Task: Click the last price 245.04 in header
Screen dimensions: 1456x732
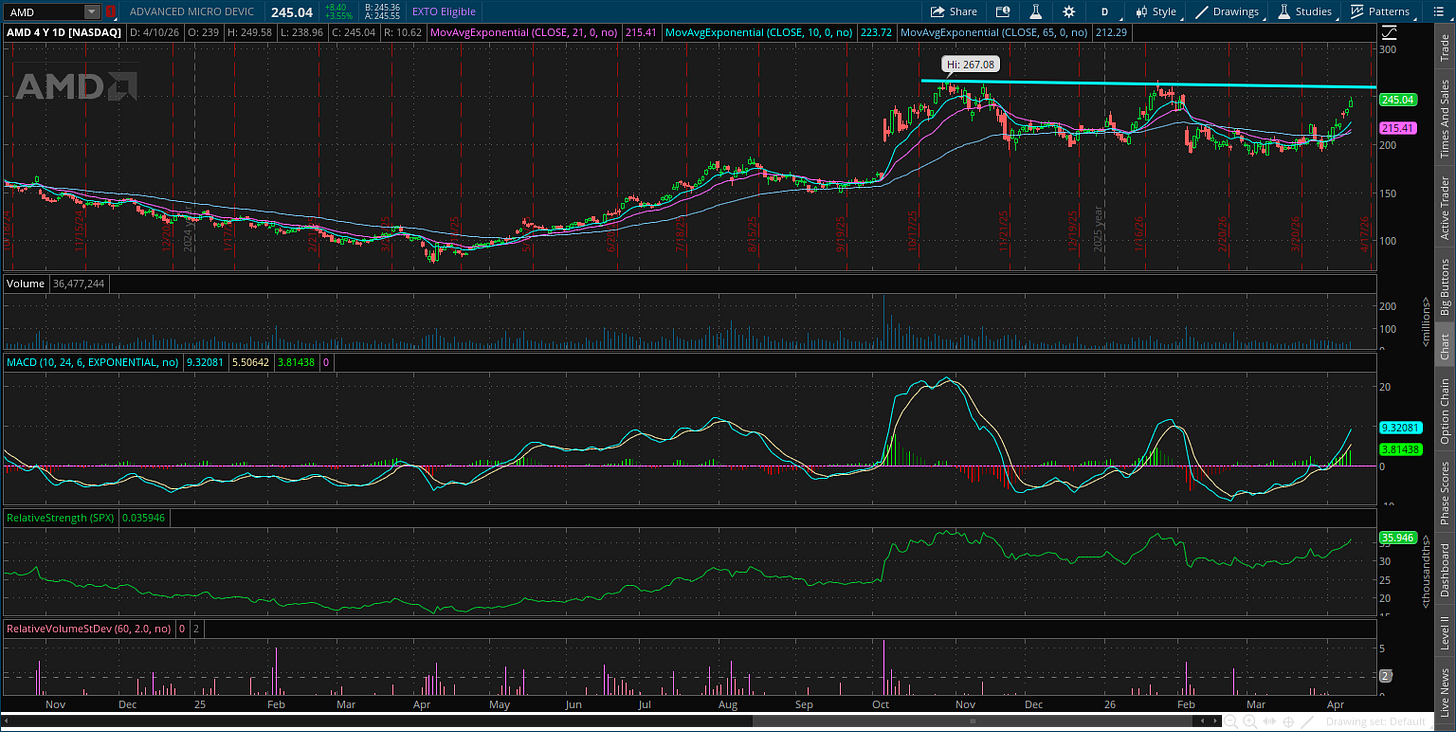Action: tap(290, 12)
